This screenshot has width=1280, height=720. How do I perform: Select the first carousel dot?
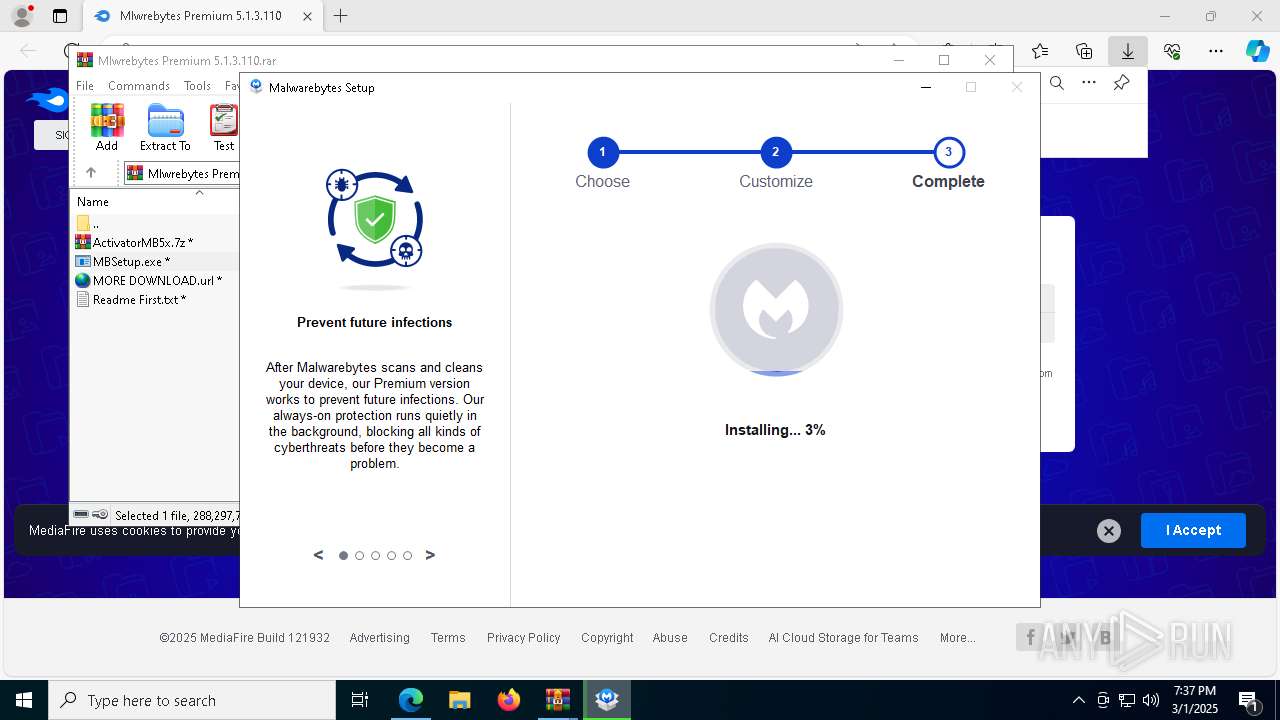tap(343, 555)
